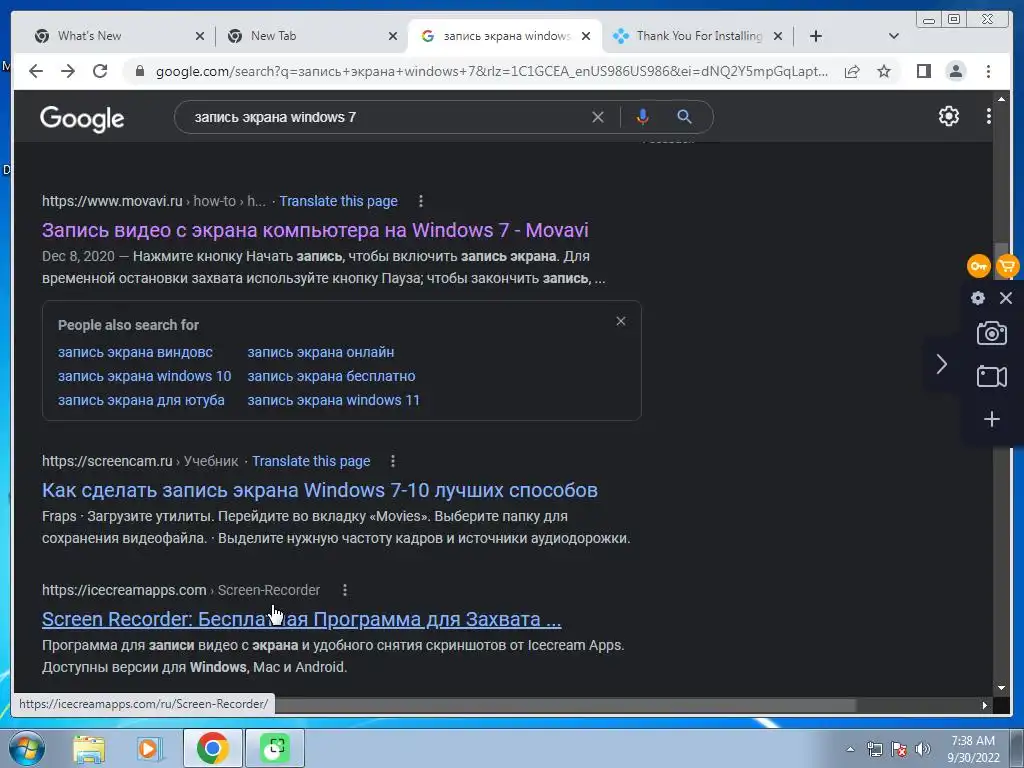The image size is (1024, 768).
Task: Start voice search with microphone
Action: (x=643, y=117)
